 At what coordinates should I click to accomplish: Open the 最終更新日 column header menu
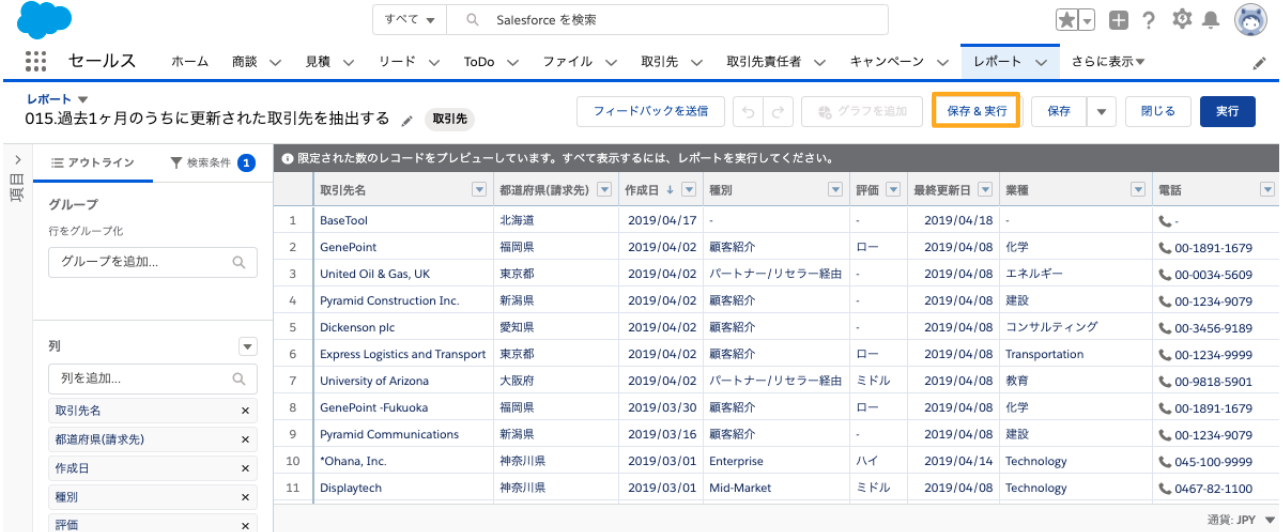(x=985, y=190)
